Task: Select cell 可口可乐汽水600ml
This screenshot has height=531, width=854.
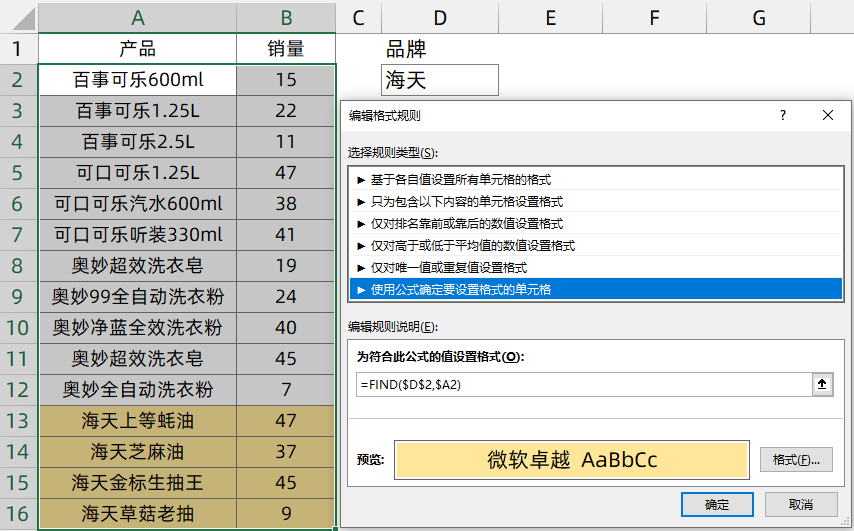Action: (137, 204)
